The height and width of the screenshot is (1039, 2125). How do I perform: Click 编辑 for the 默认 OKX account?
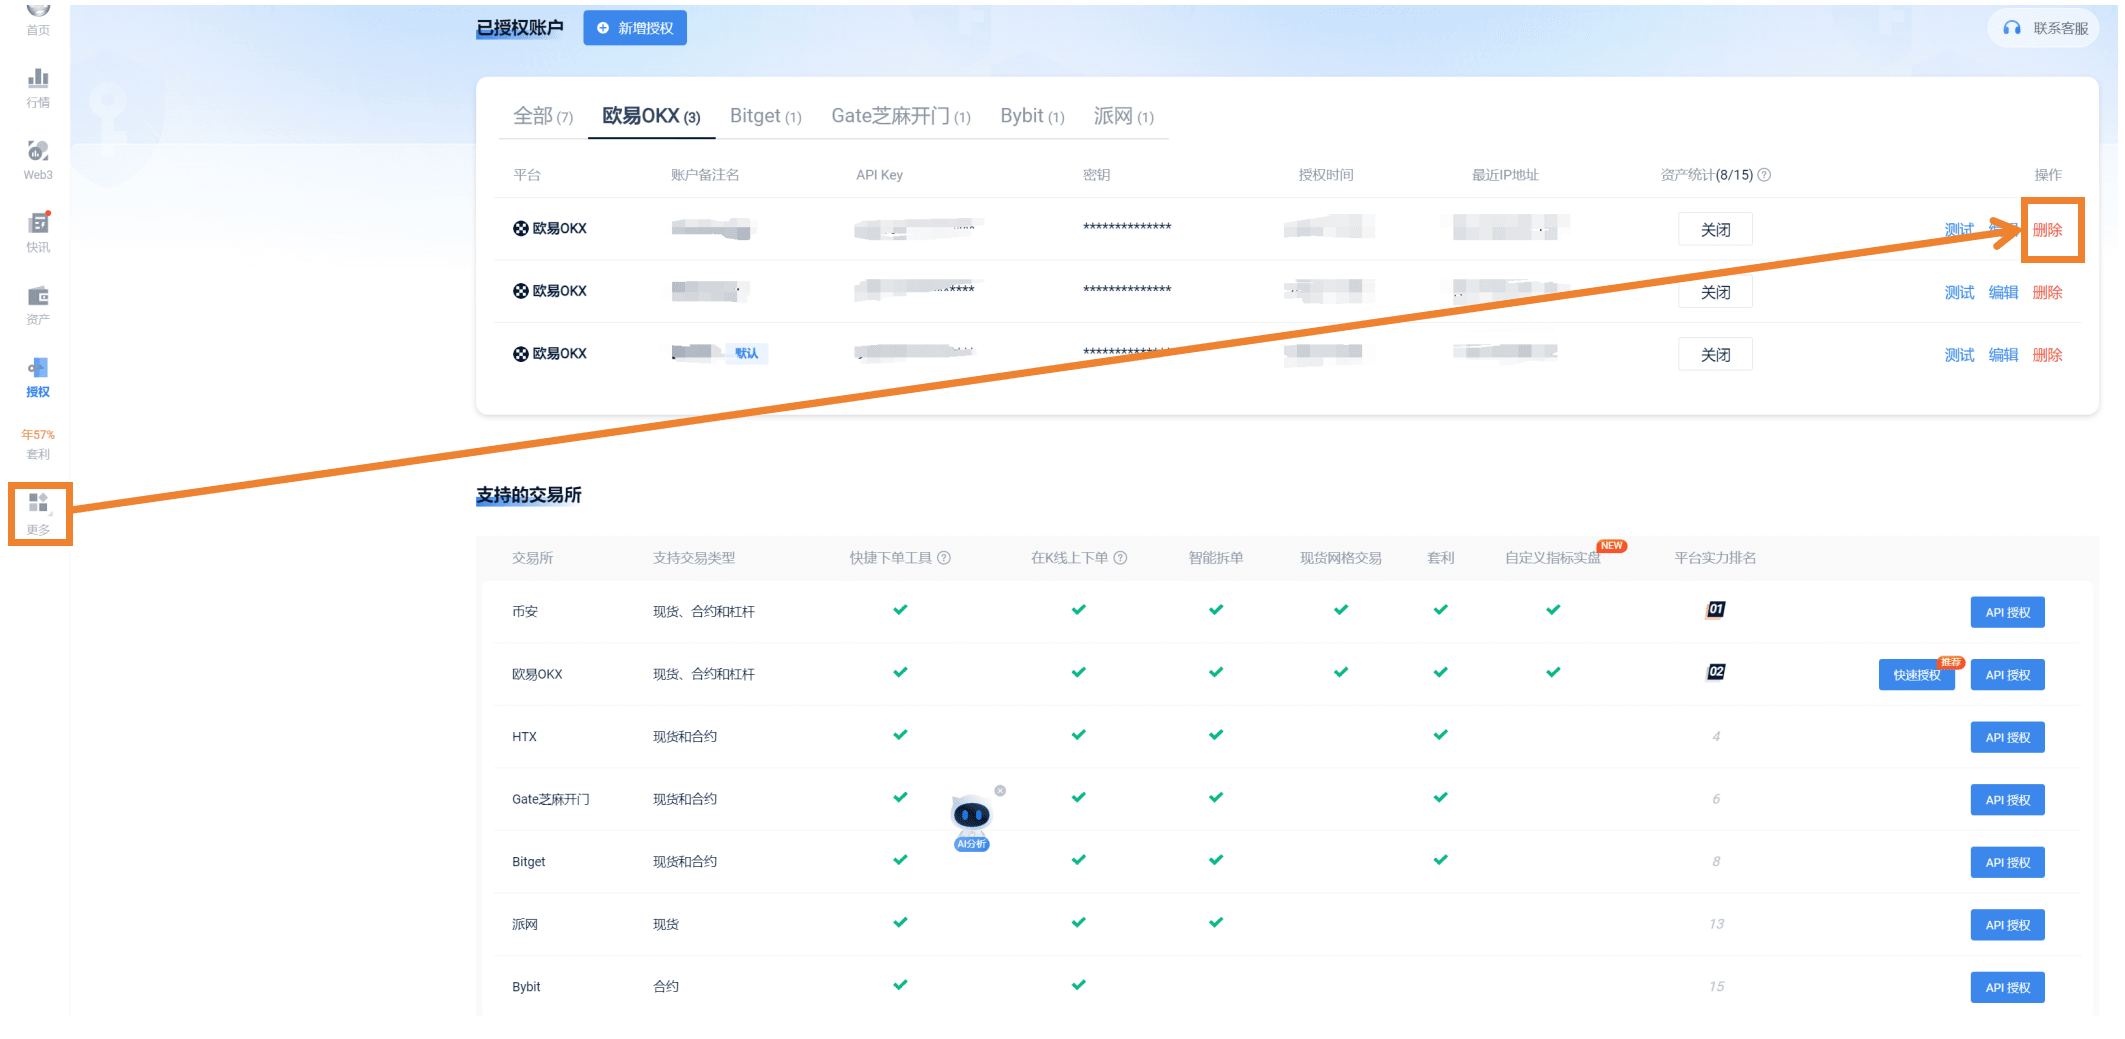click(2003, 355)
